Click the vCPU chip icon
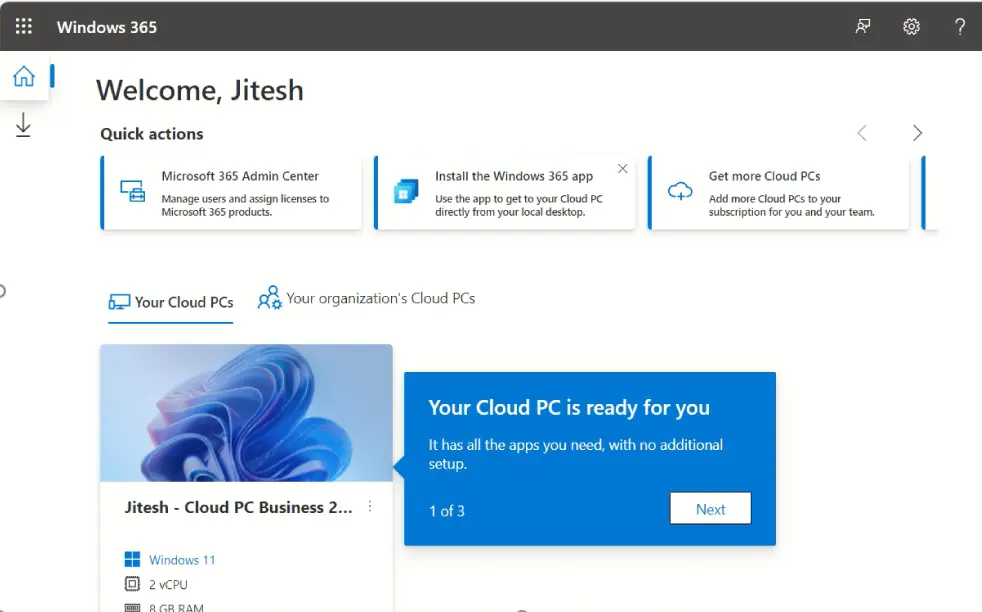Image resolution: width=982 pixels, height=612 pixels. (132, 584)
